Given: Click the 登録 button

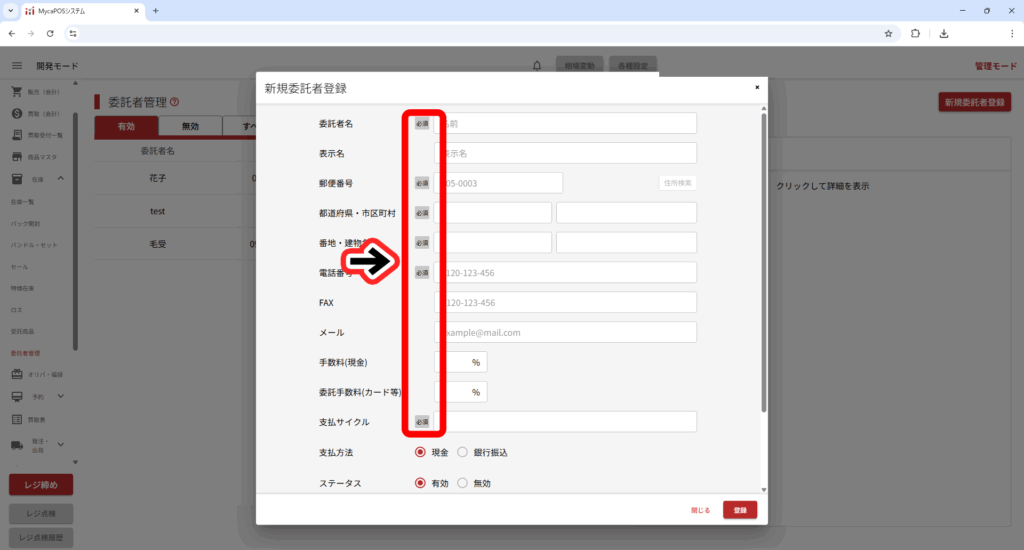Looking at the screenshot, I should 739,510.
